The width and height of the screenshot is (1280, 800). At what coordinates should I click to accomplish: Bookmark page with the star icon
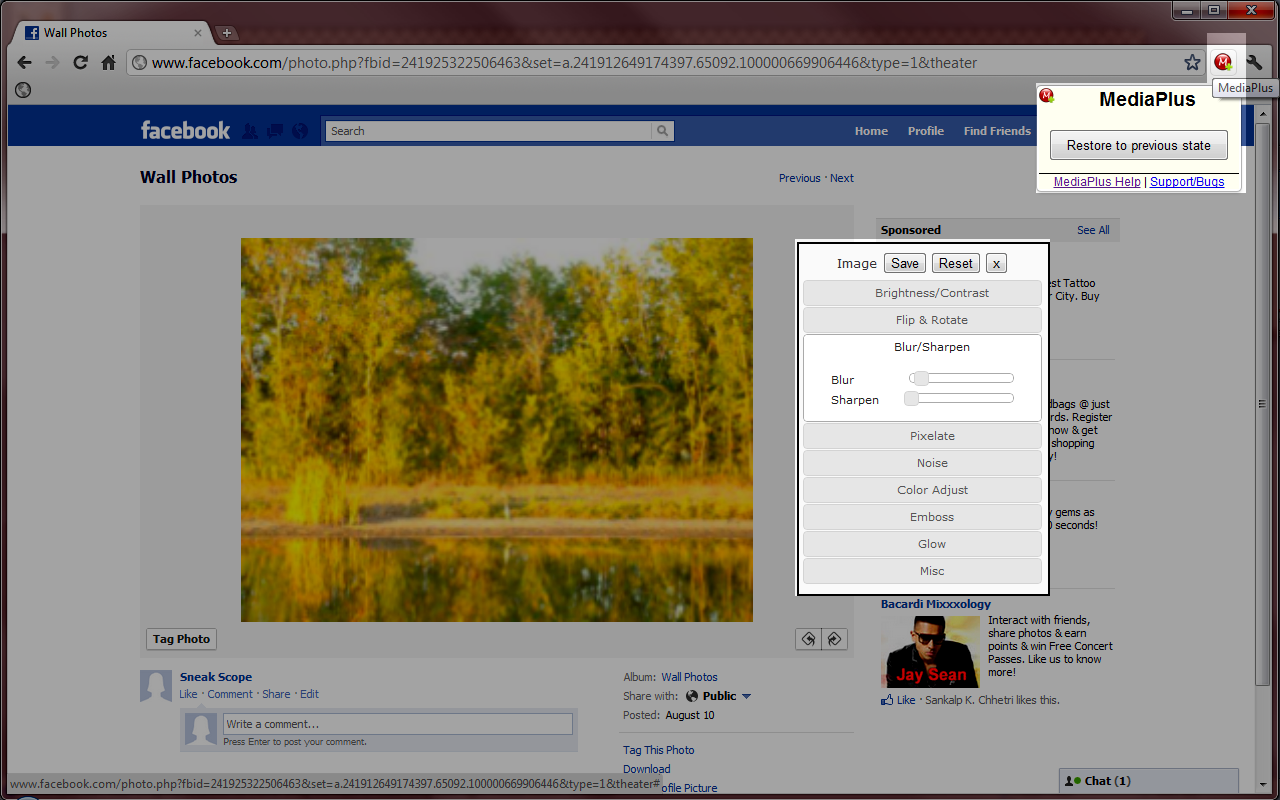[1192, 62]
